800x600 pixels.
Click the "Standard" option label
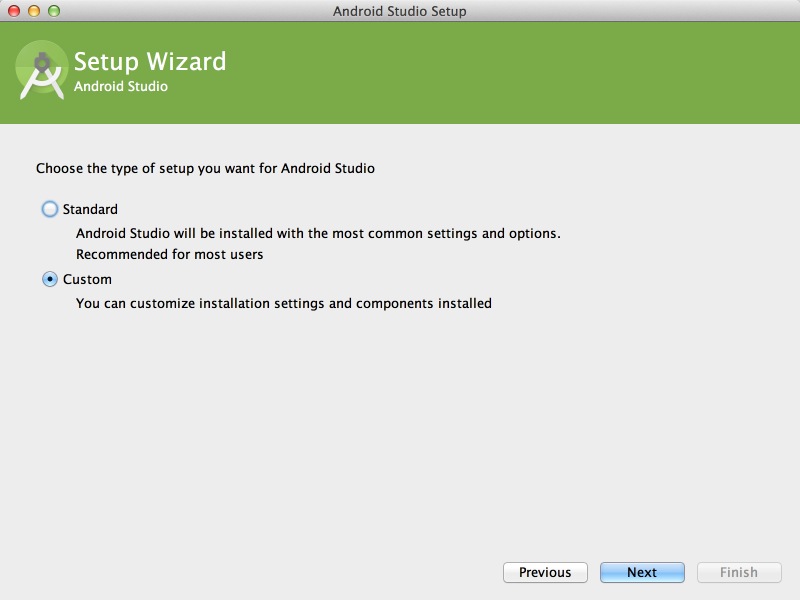[90, 210]
